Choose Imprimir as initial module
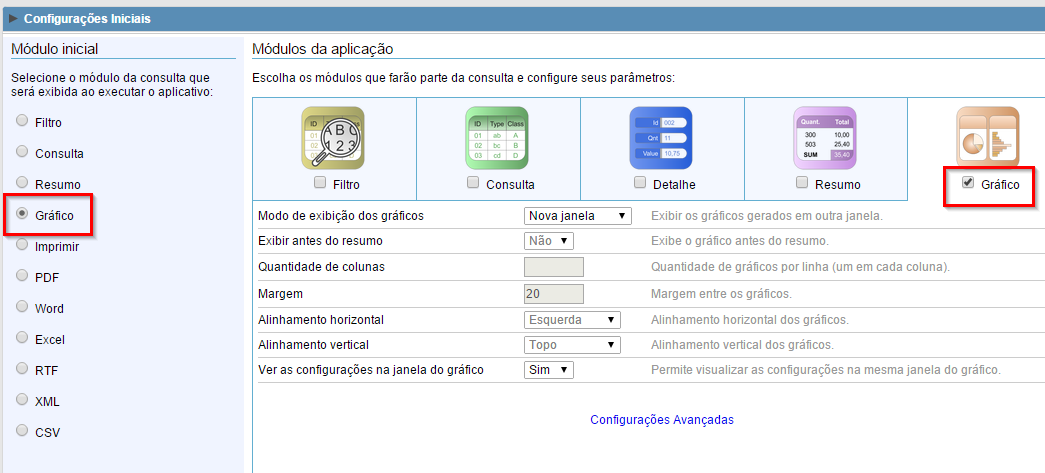This screenshot has height=473, width=1045. 22,245
